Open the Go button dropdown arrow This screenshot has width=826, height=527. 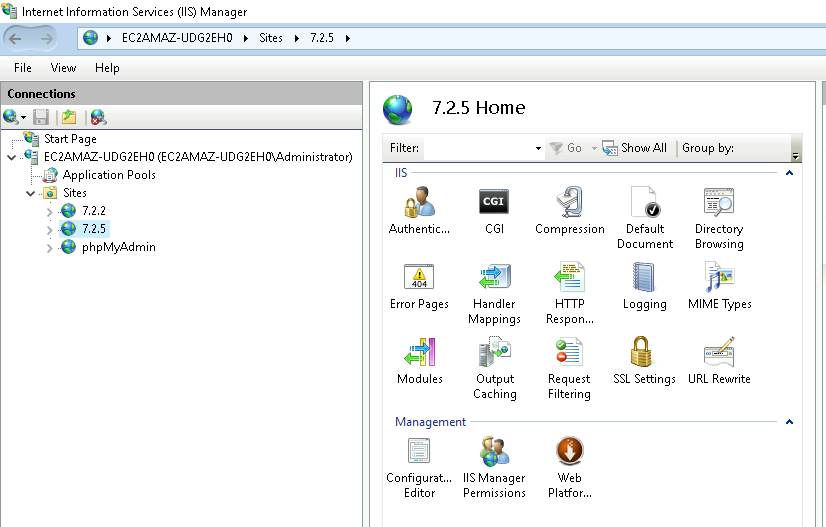tap(594, 148)
